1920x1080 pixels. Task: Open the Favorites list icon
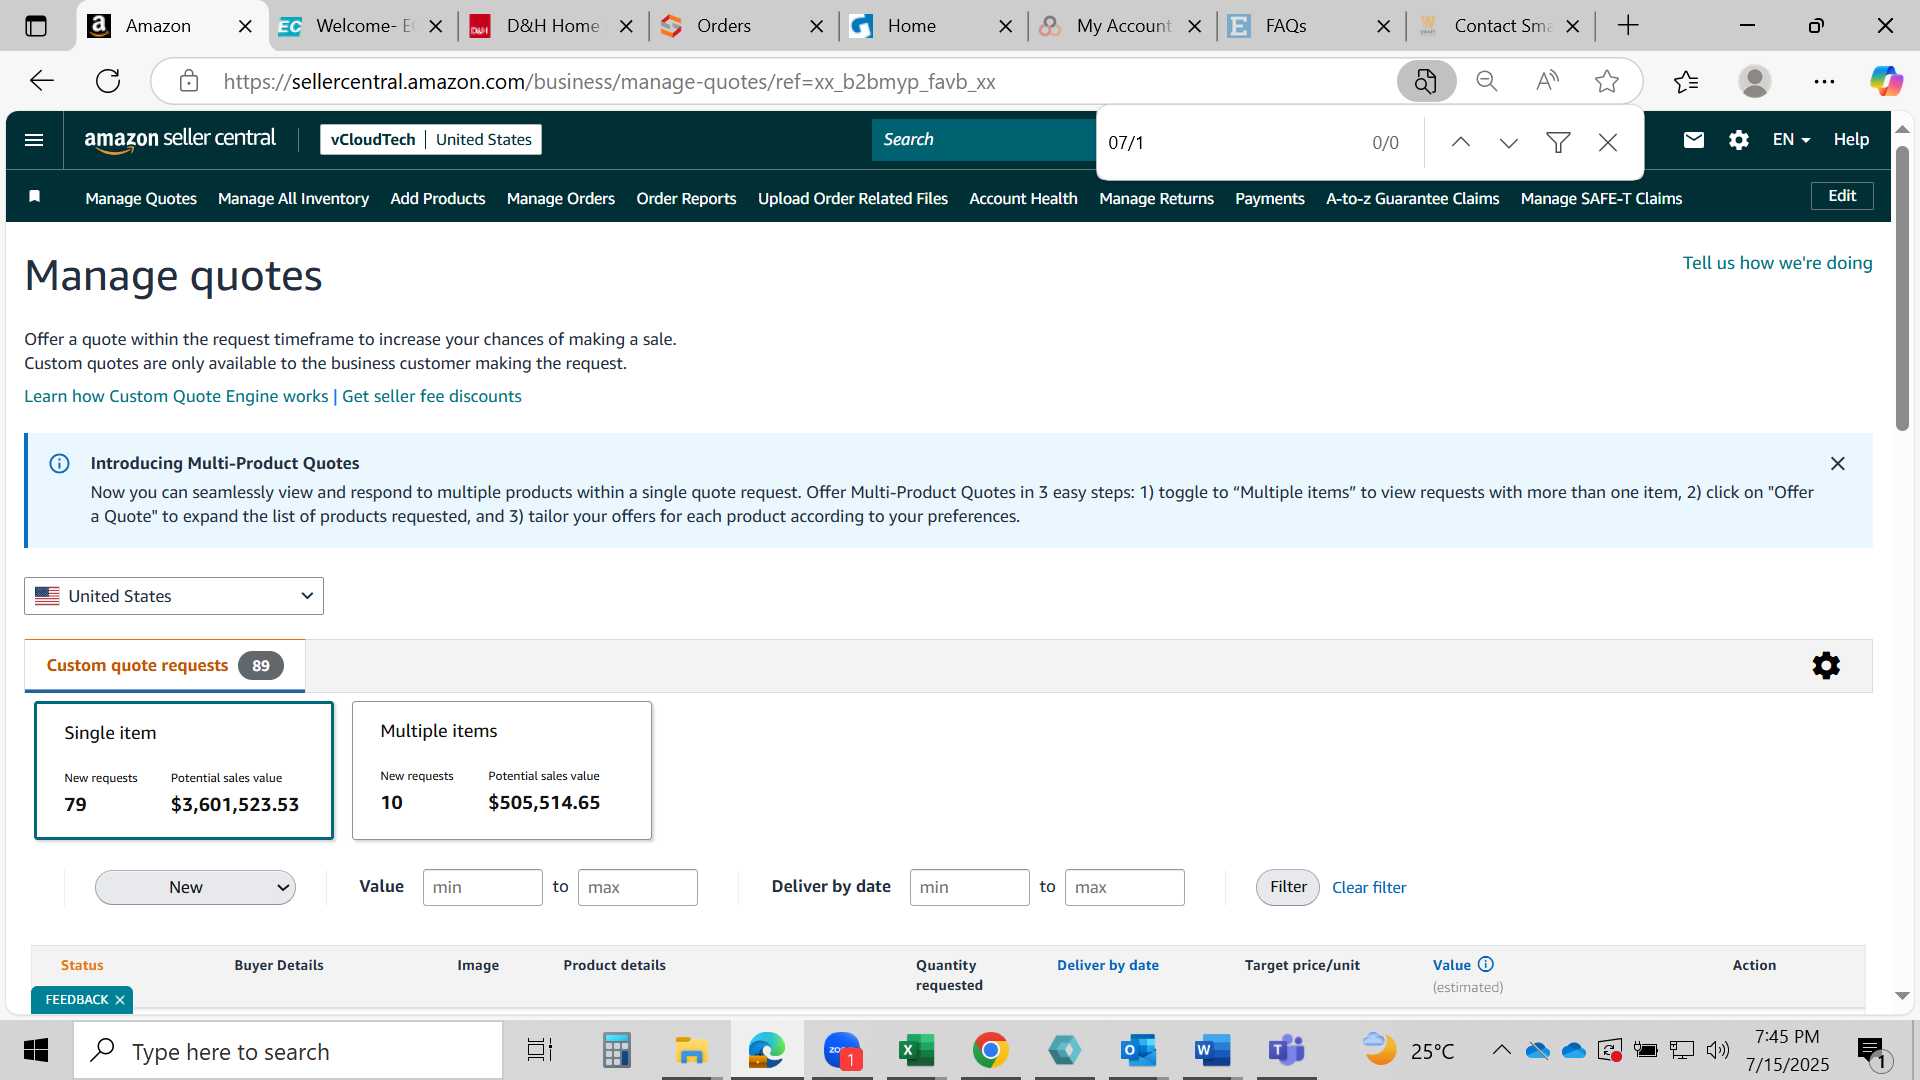[x=1686, y=81]
